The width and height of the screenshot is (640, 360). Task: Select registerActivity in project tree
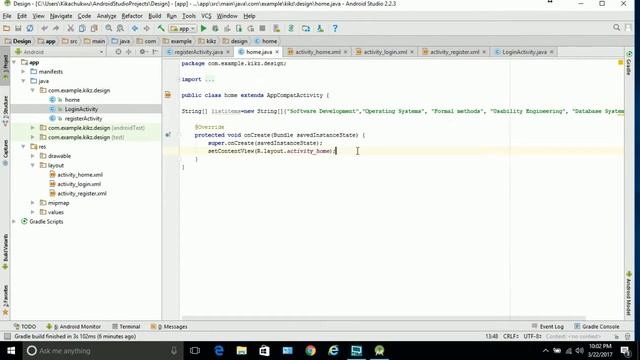coord(83,118)
